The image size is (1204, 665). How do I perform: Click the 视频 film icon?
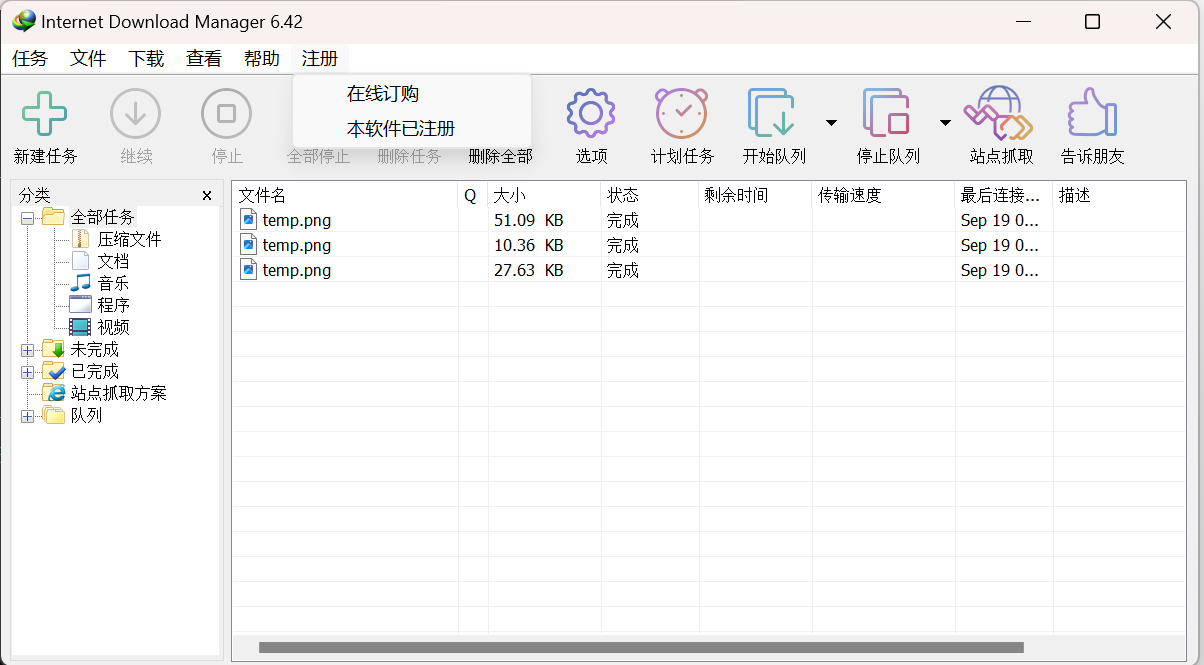tap(80, 327)
